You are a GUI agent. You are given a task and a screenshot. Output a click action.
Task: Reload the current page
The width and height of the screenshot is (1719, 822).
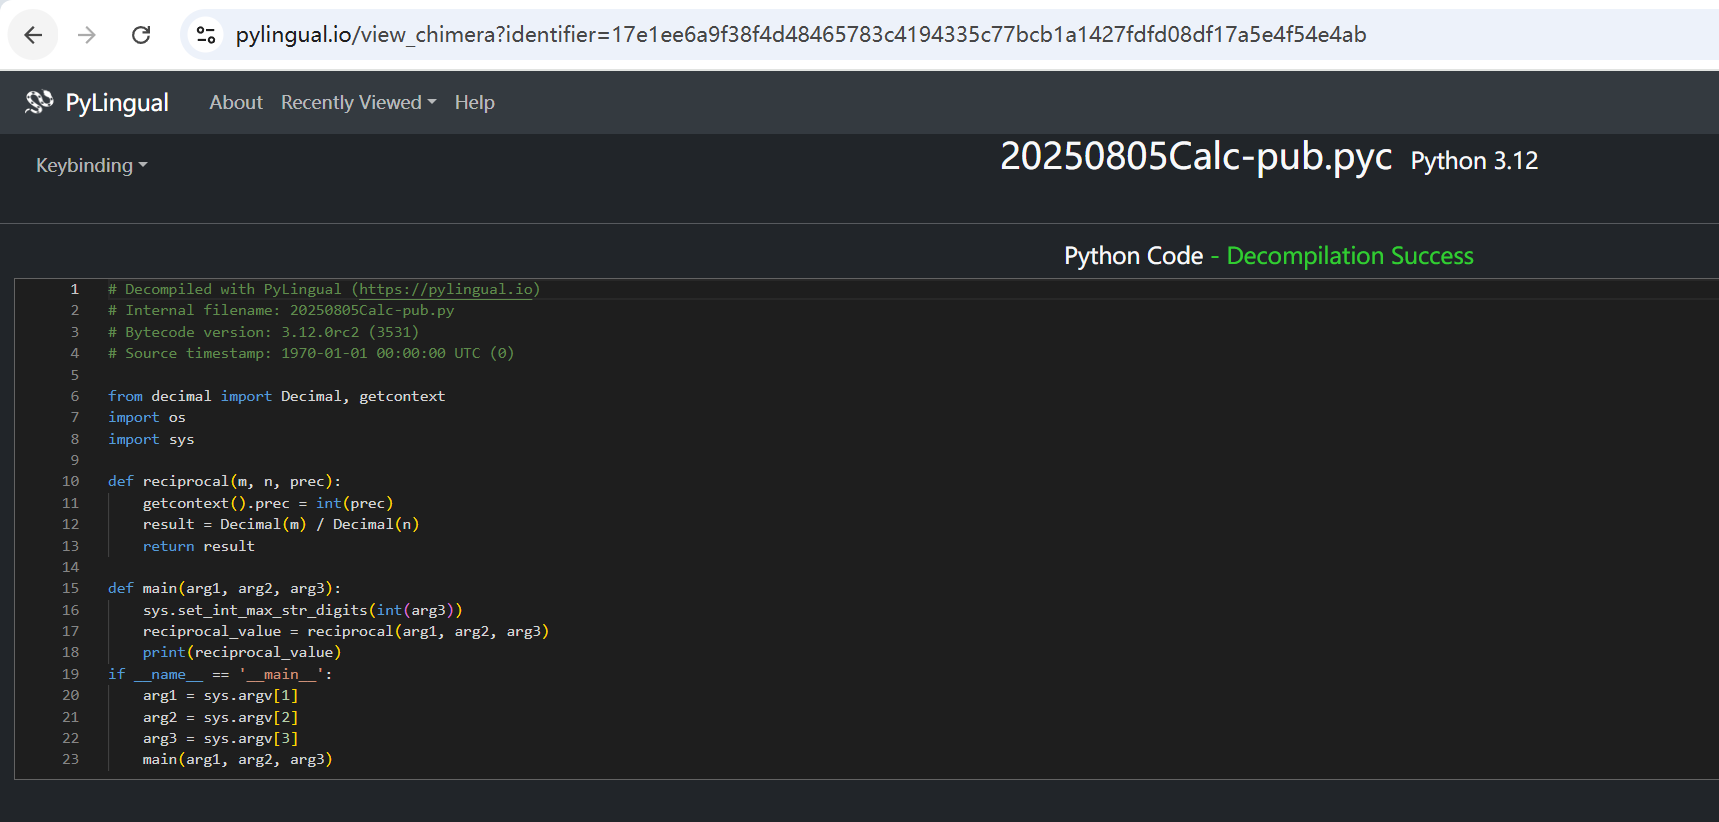point(141,35)
